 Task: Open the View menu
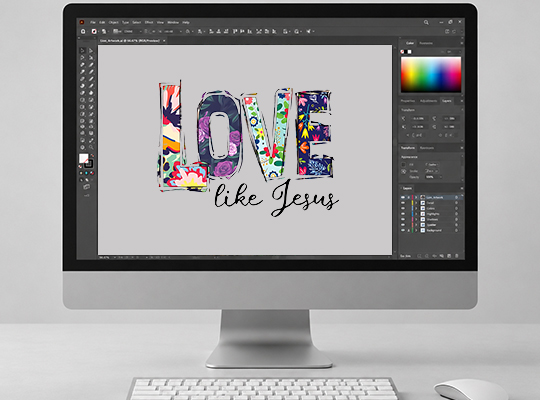160,22
